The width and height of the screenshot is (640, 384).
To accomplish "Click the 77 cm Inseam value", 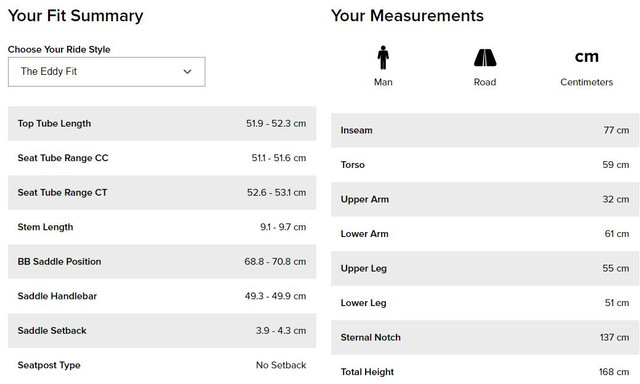I will coord(616,130).
